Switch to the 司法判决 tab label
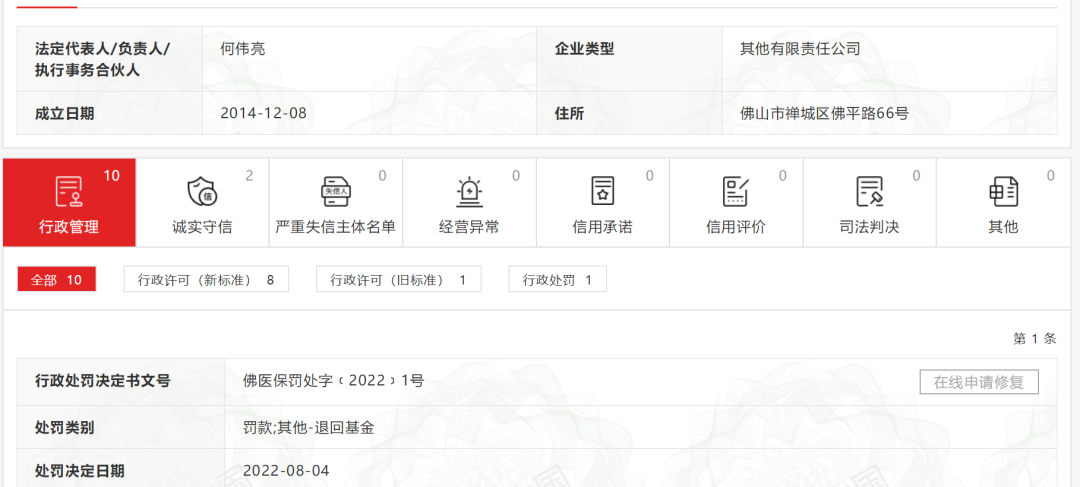1080x487 pixels. (x=869, y=227)
